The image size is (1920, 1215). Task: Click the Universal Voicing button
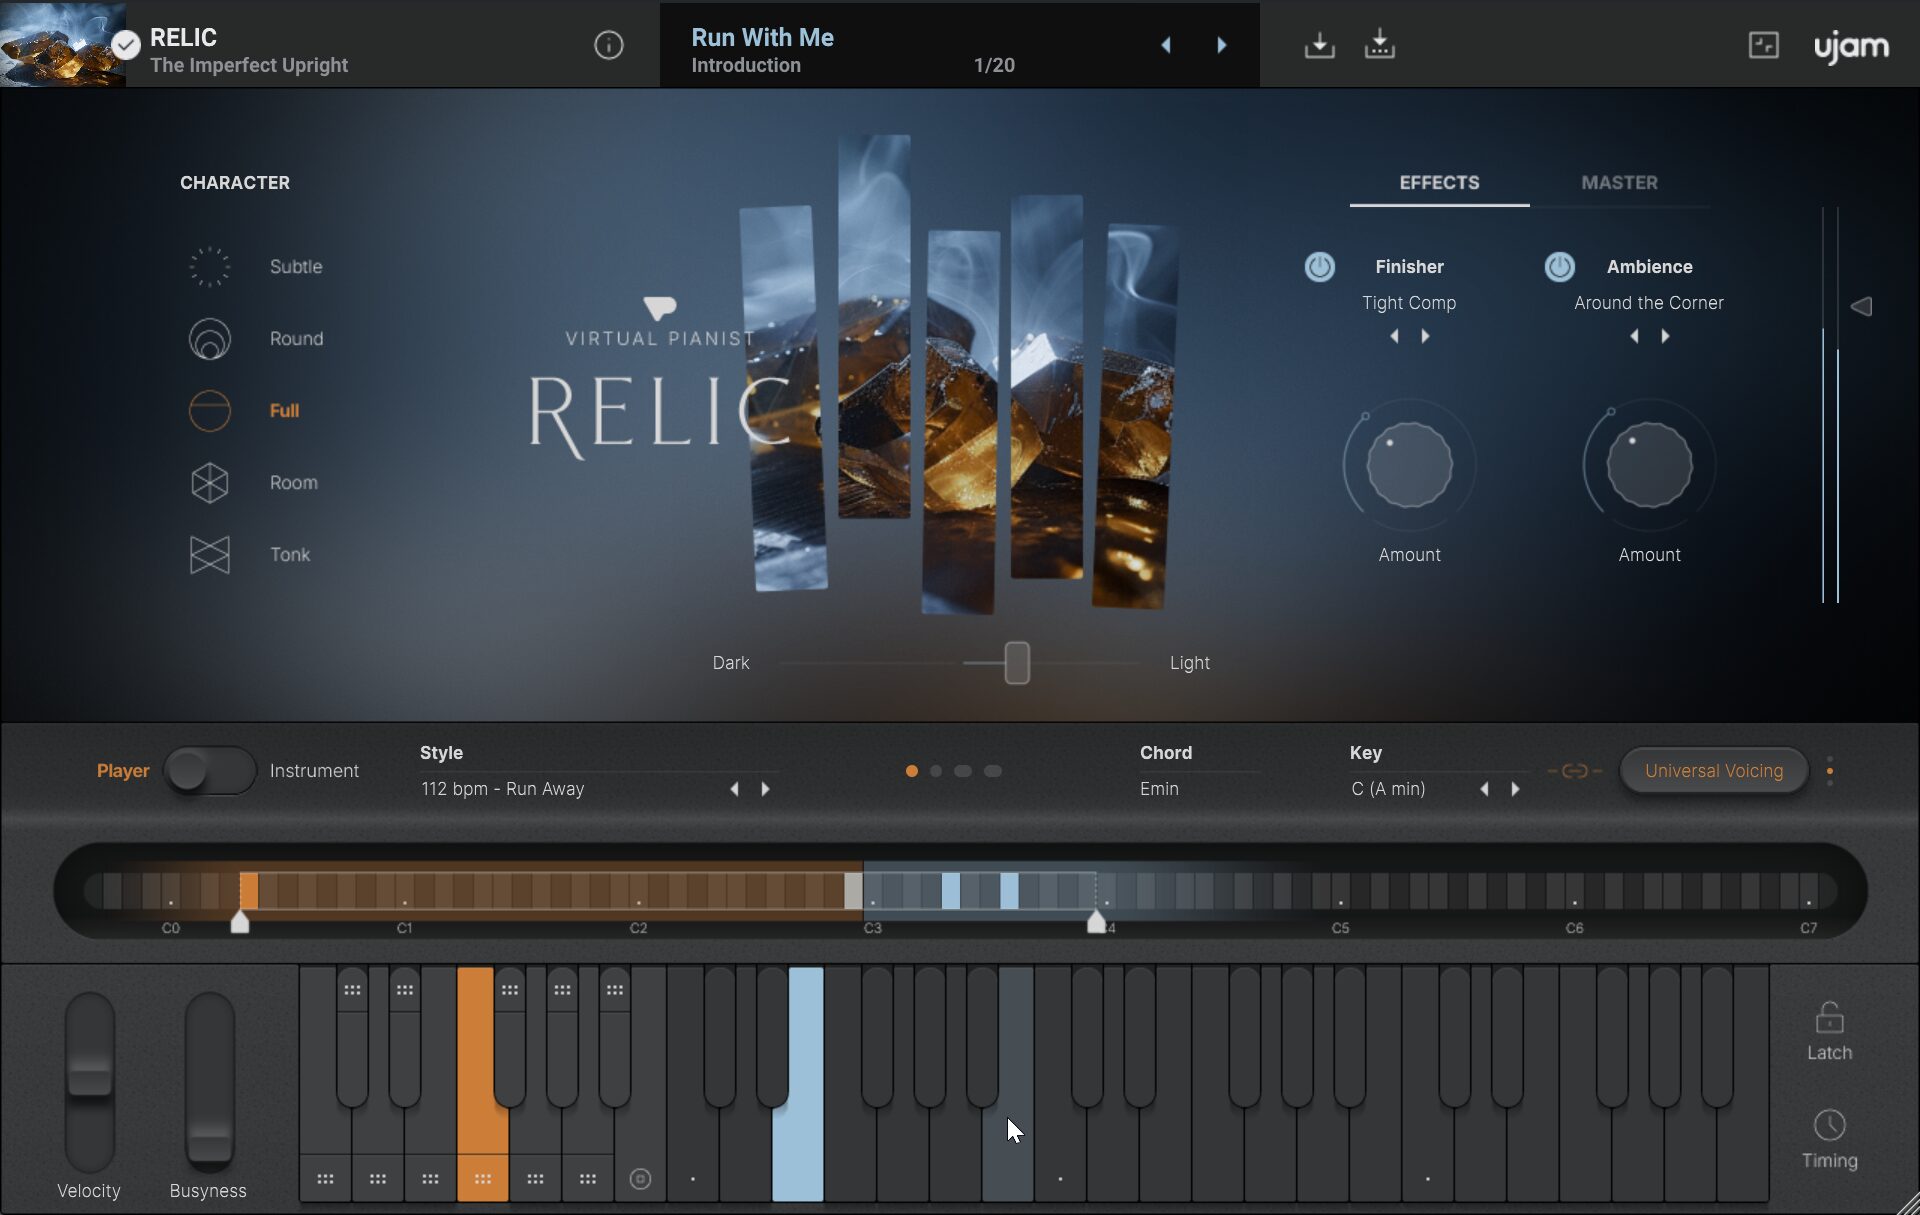click(1713, 771)
